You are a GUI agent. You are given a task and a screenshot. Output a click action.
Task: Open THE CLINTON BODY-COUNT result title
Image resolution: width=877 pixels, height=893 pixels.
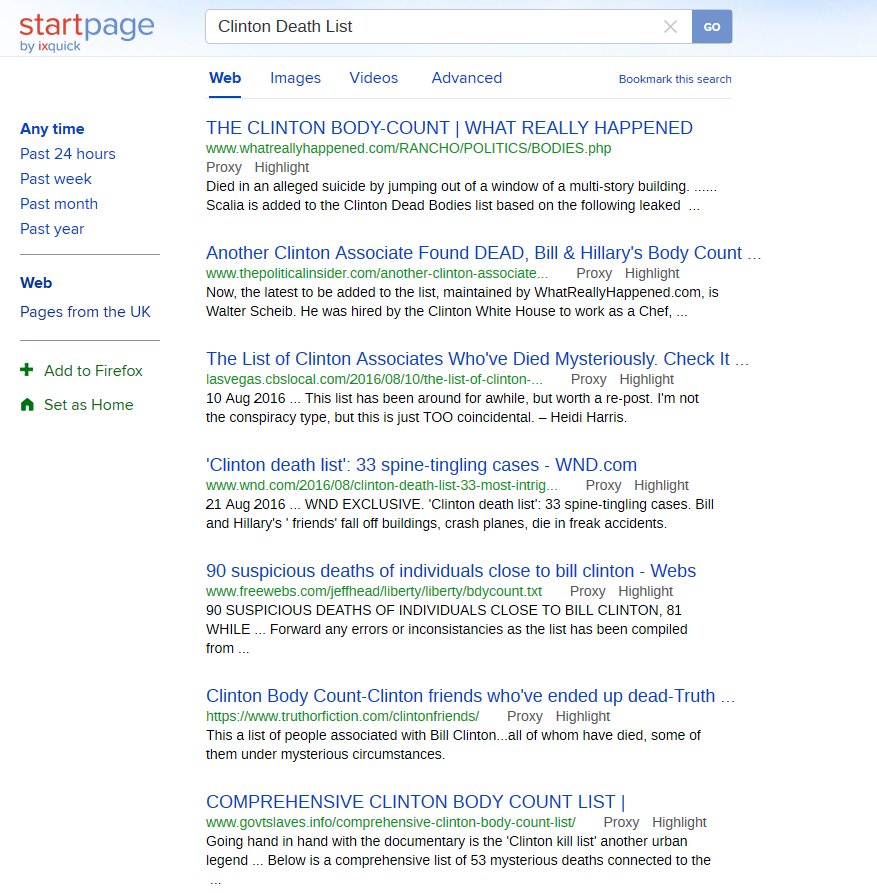point(449,128)
